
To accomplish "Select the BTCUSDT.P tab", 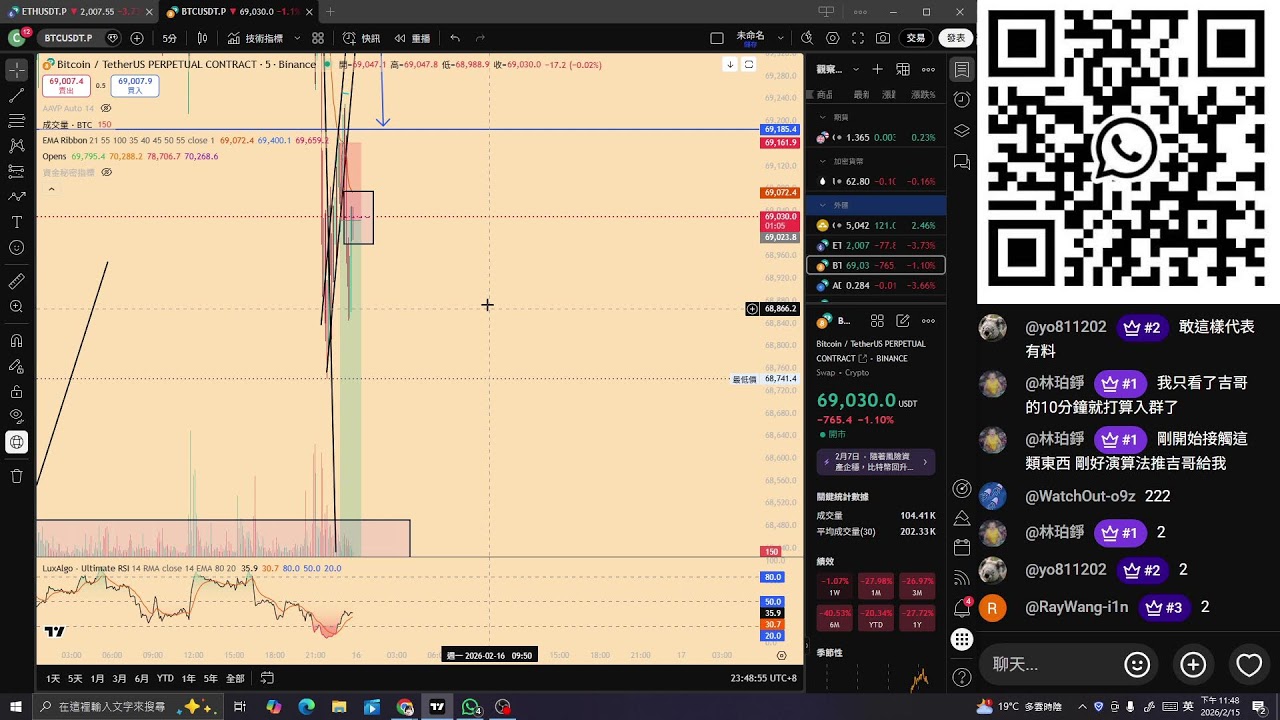I will coord(238,11).
